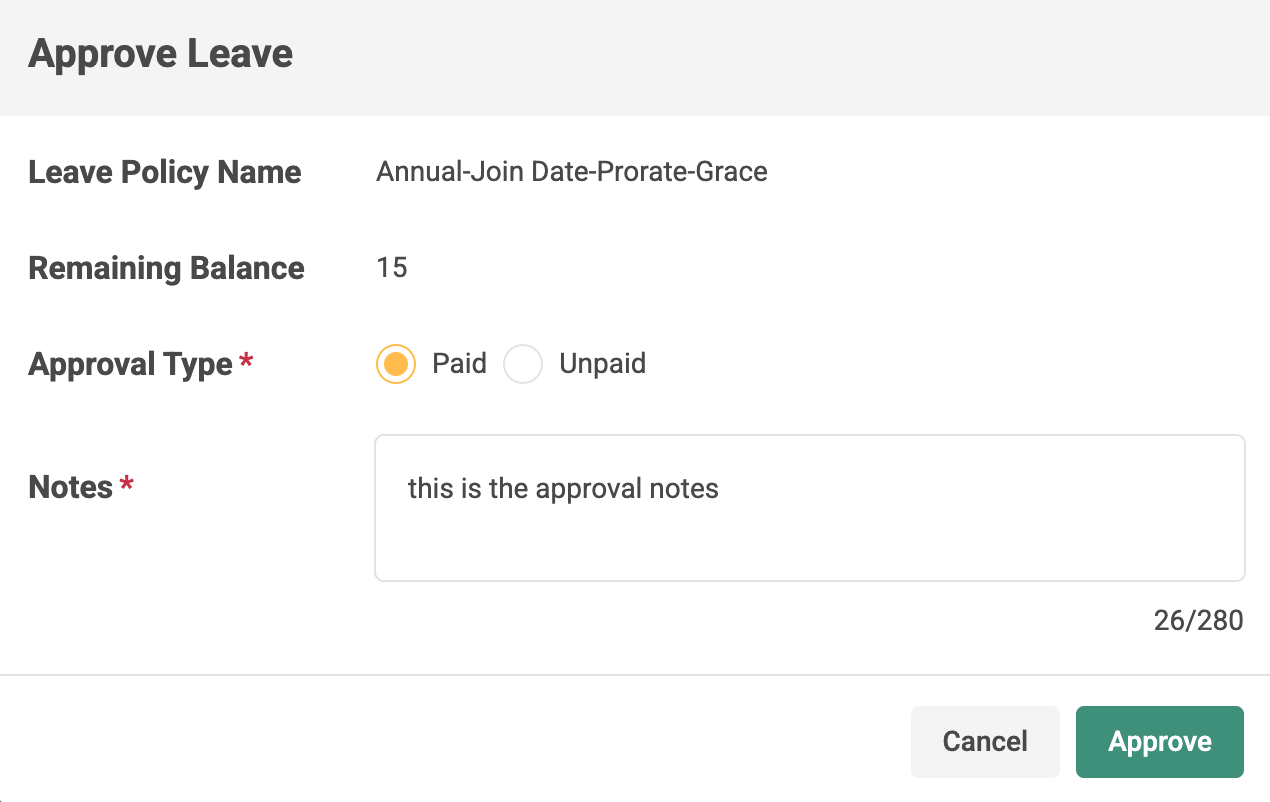Click the gray dialog header bar
The width and height of the screenshot is (1270, 802).
coord(635,58)
